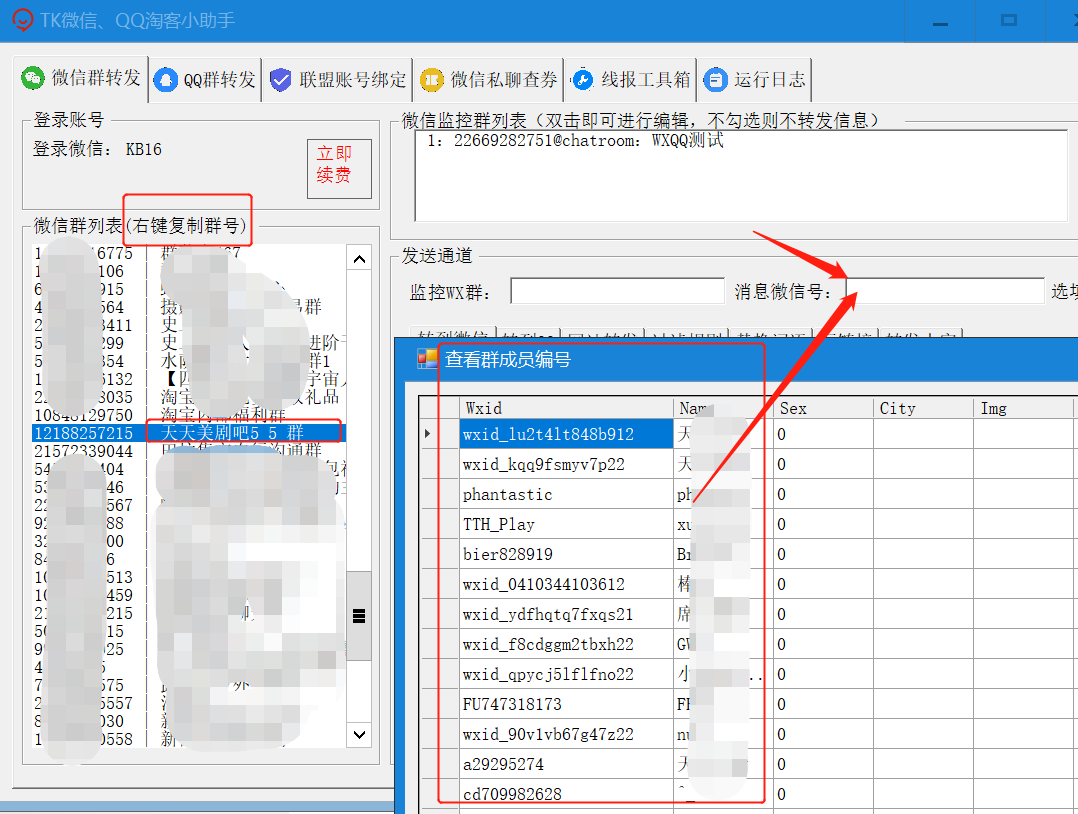This screenshot has height=814, width=1078.
Task: Select cell wxid_0410344103612
Action: coord(566,584)
